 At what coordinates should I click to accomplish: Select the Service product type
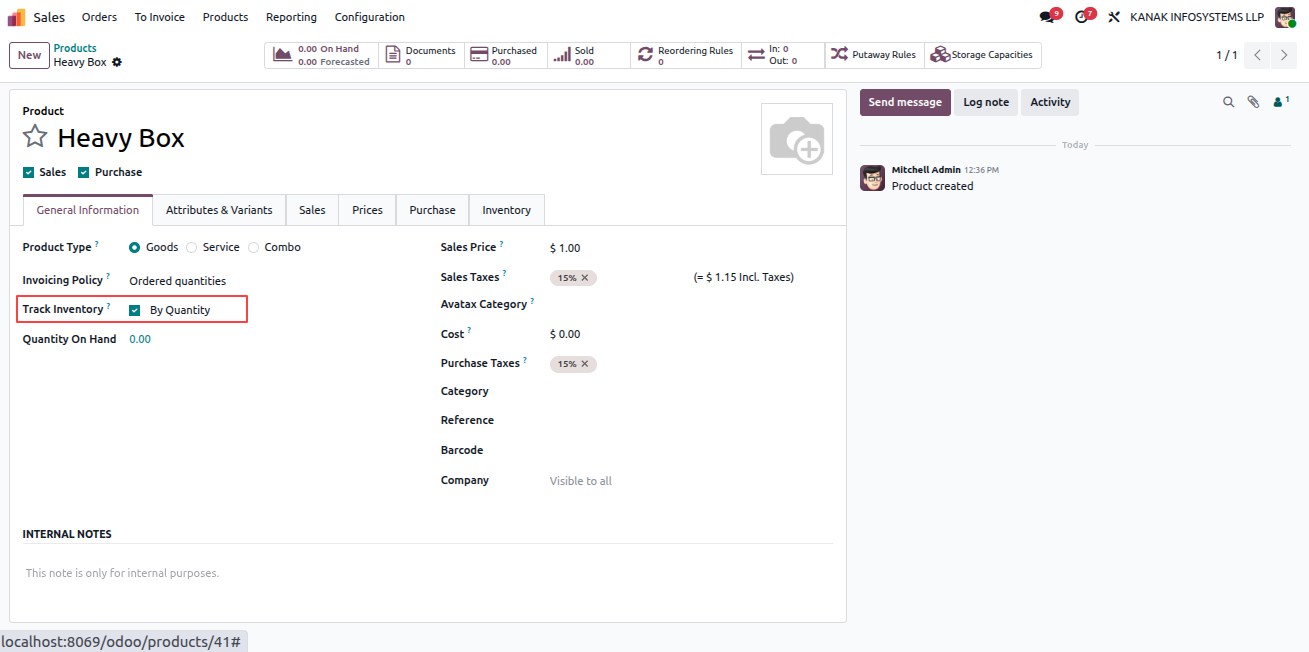[192, 247]
